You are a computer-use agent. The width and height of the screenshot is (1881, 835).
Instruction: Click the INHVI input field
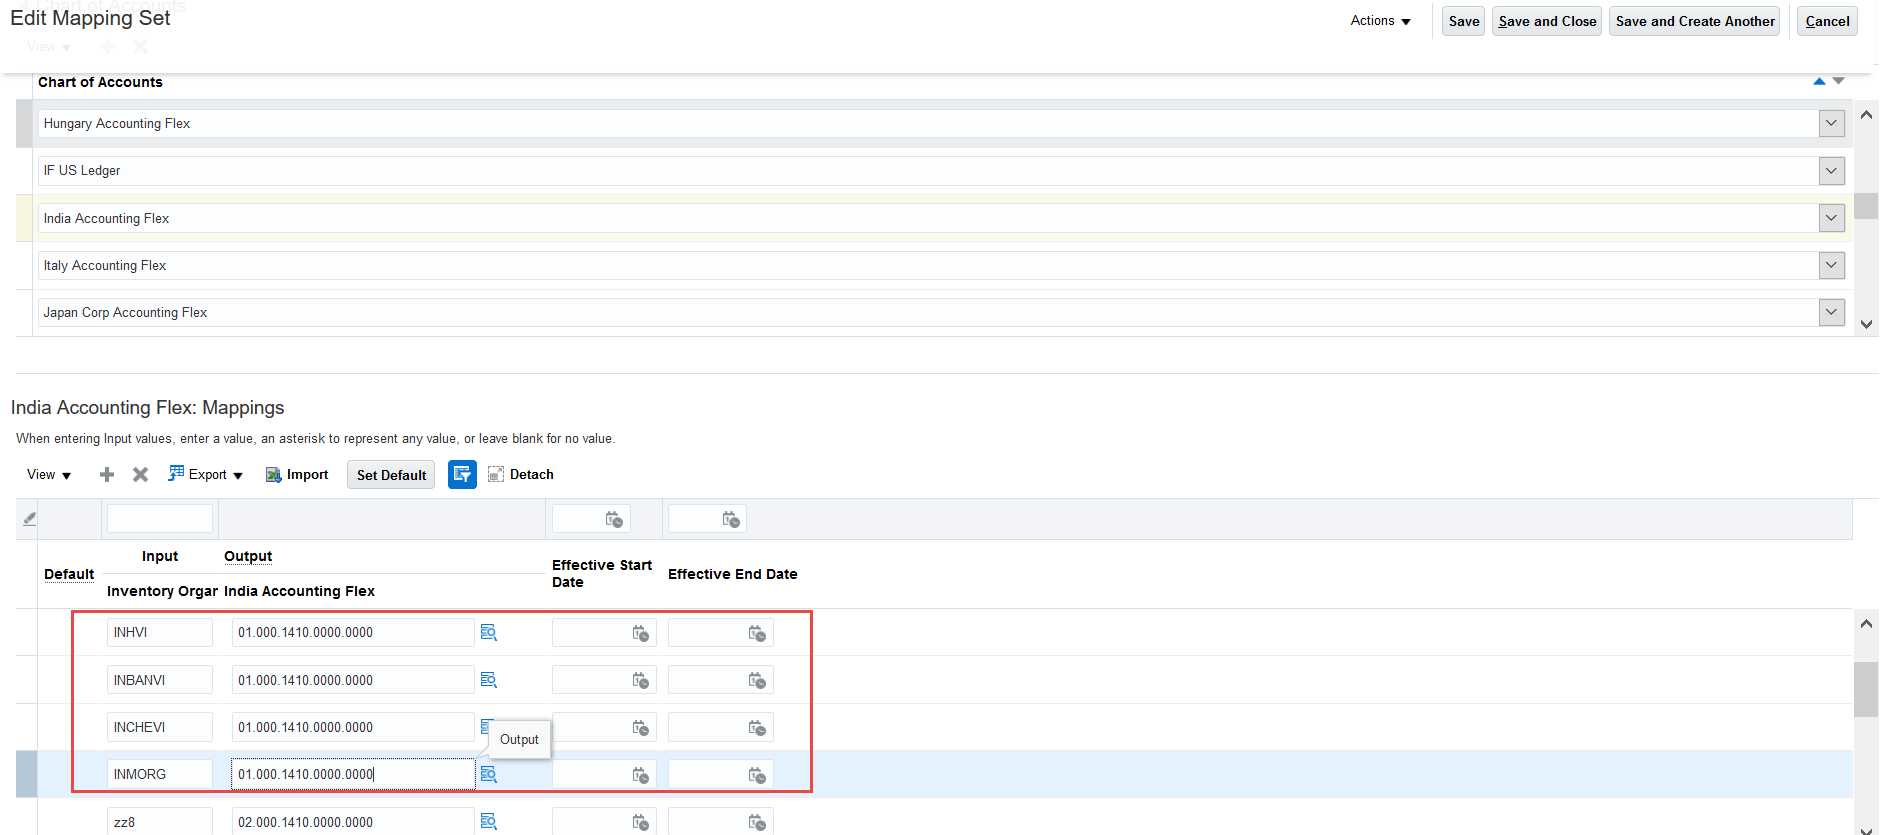pyautogui.click(x=160, y=633)
